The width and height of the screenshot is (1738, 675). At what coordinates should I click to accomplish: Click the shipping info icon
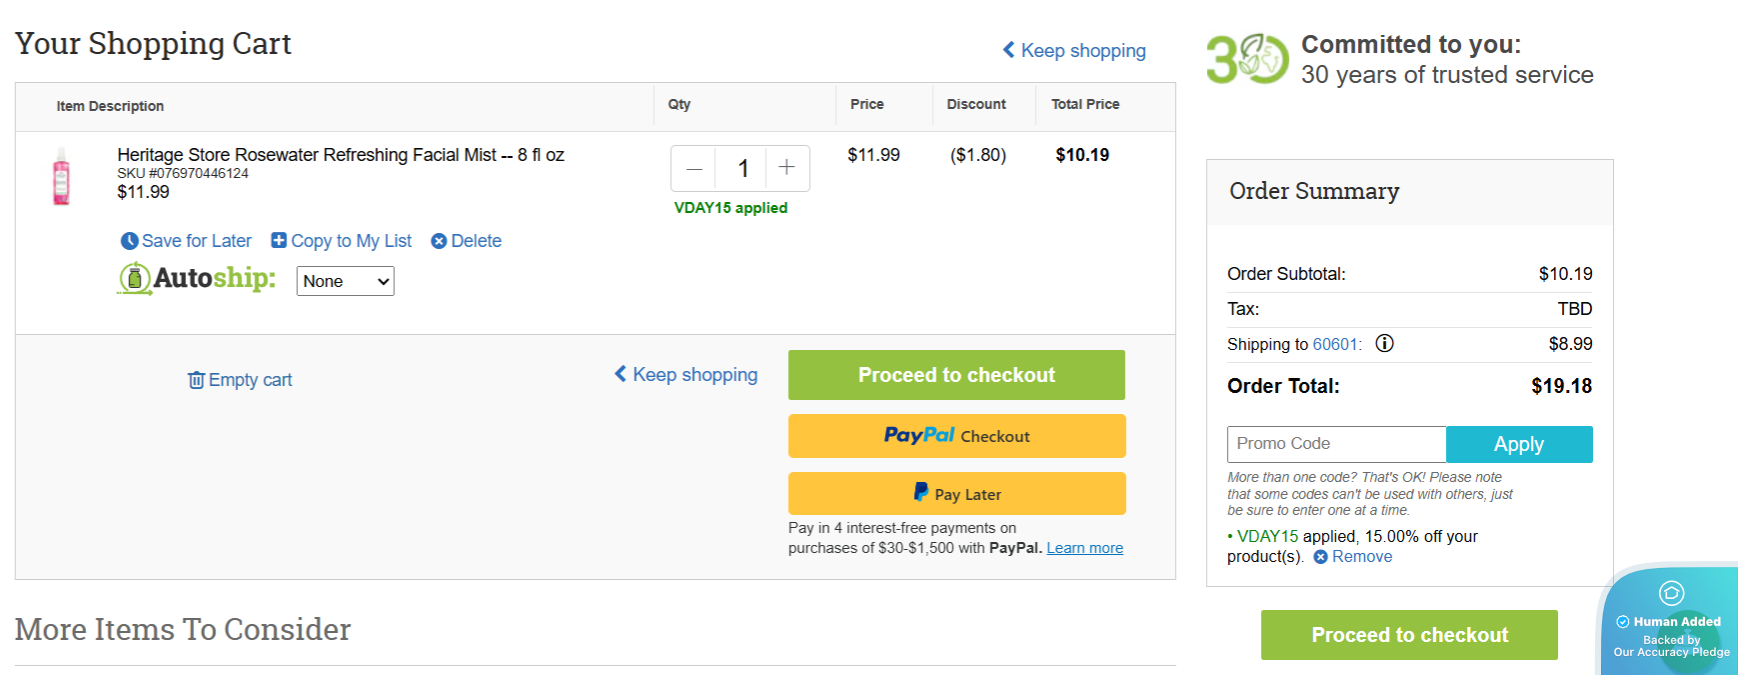pos(1384,344)
